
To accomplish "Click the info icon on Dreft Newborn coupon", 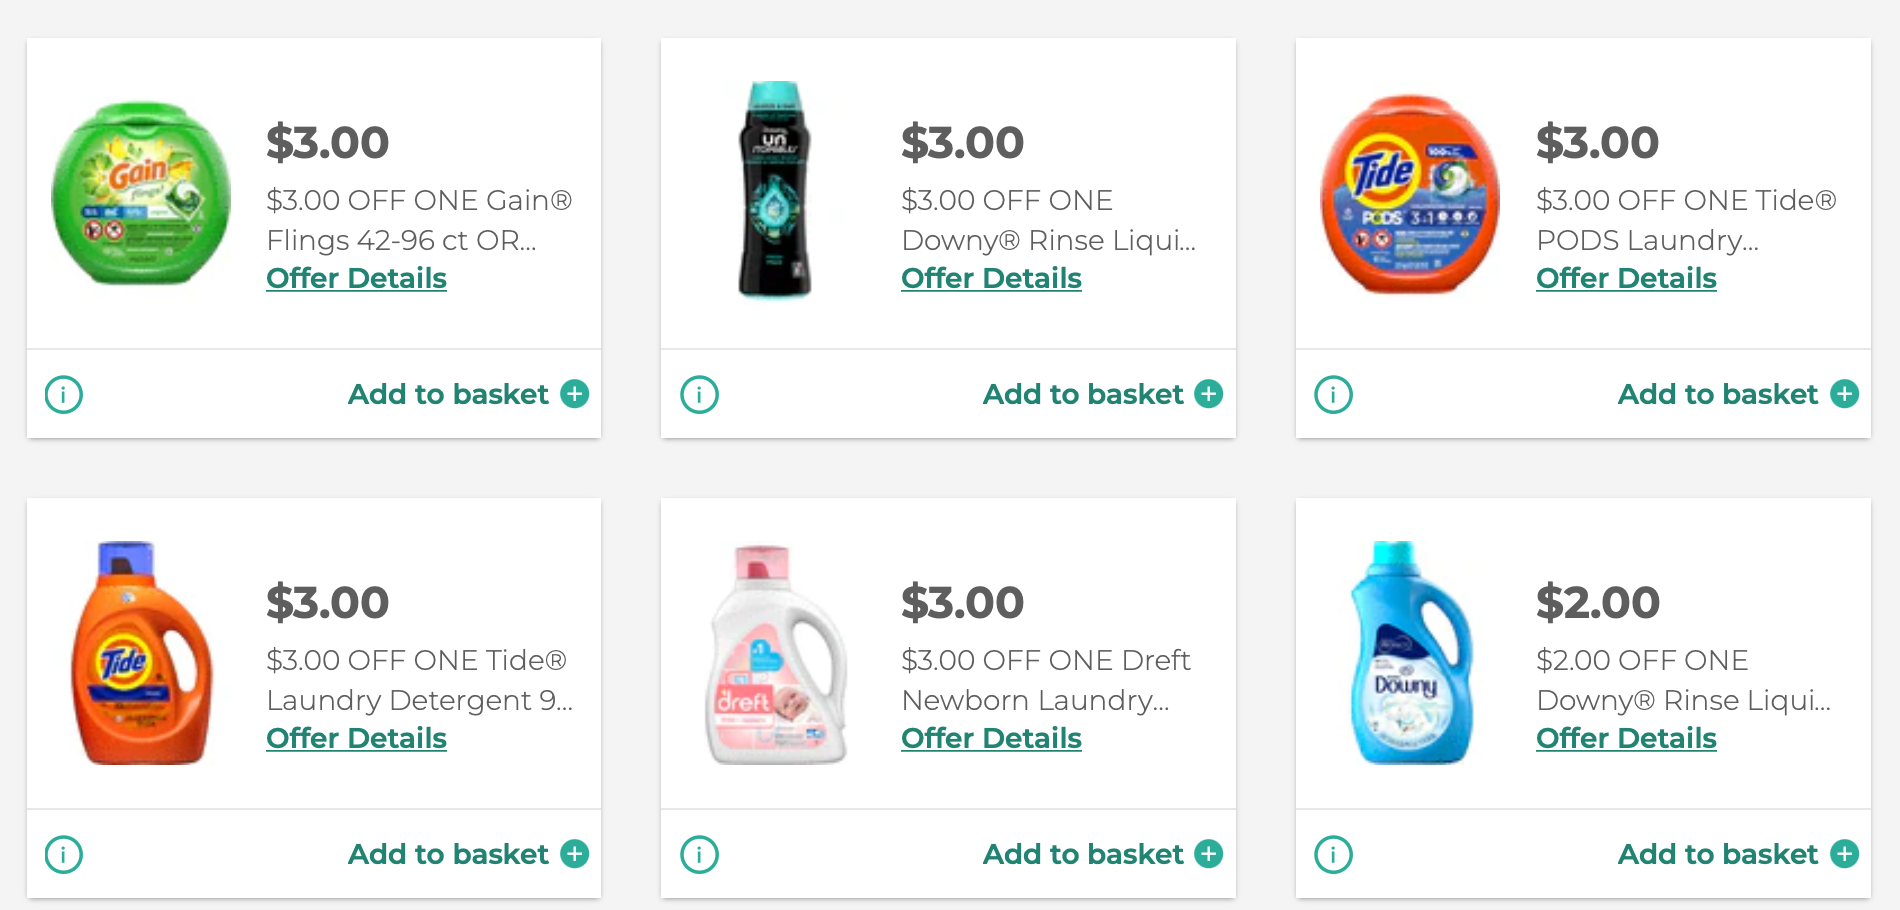I will (x=698, y=854).
